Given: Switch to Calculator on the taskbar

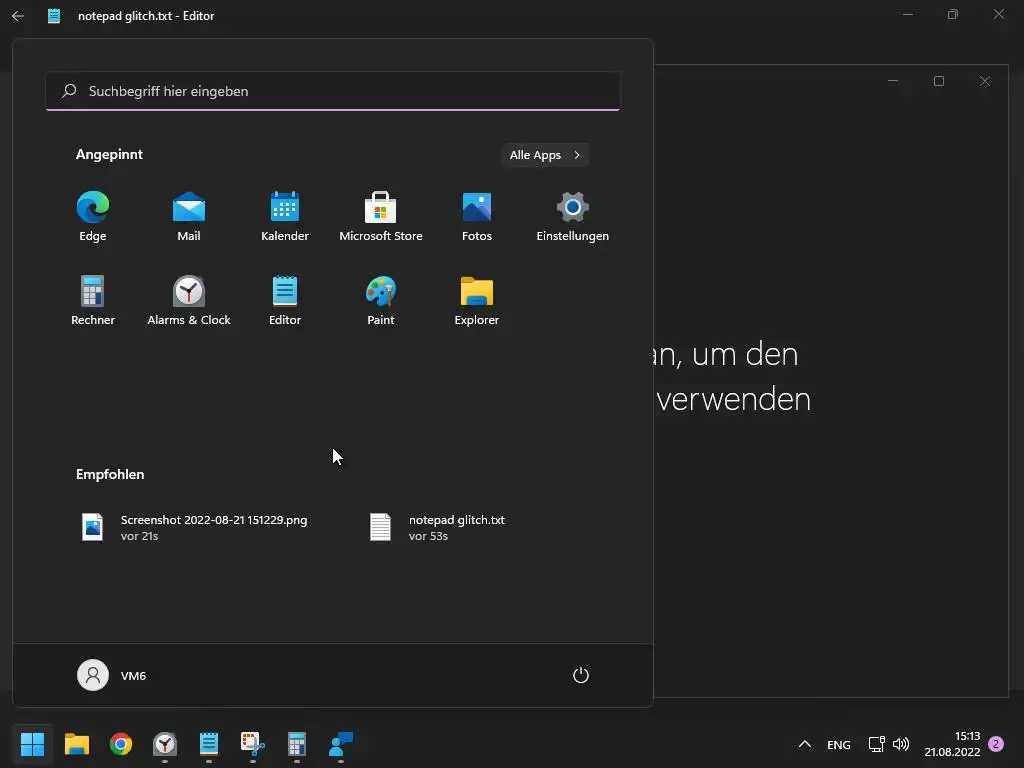Looking at the screenshot, I should coord(296,744).
